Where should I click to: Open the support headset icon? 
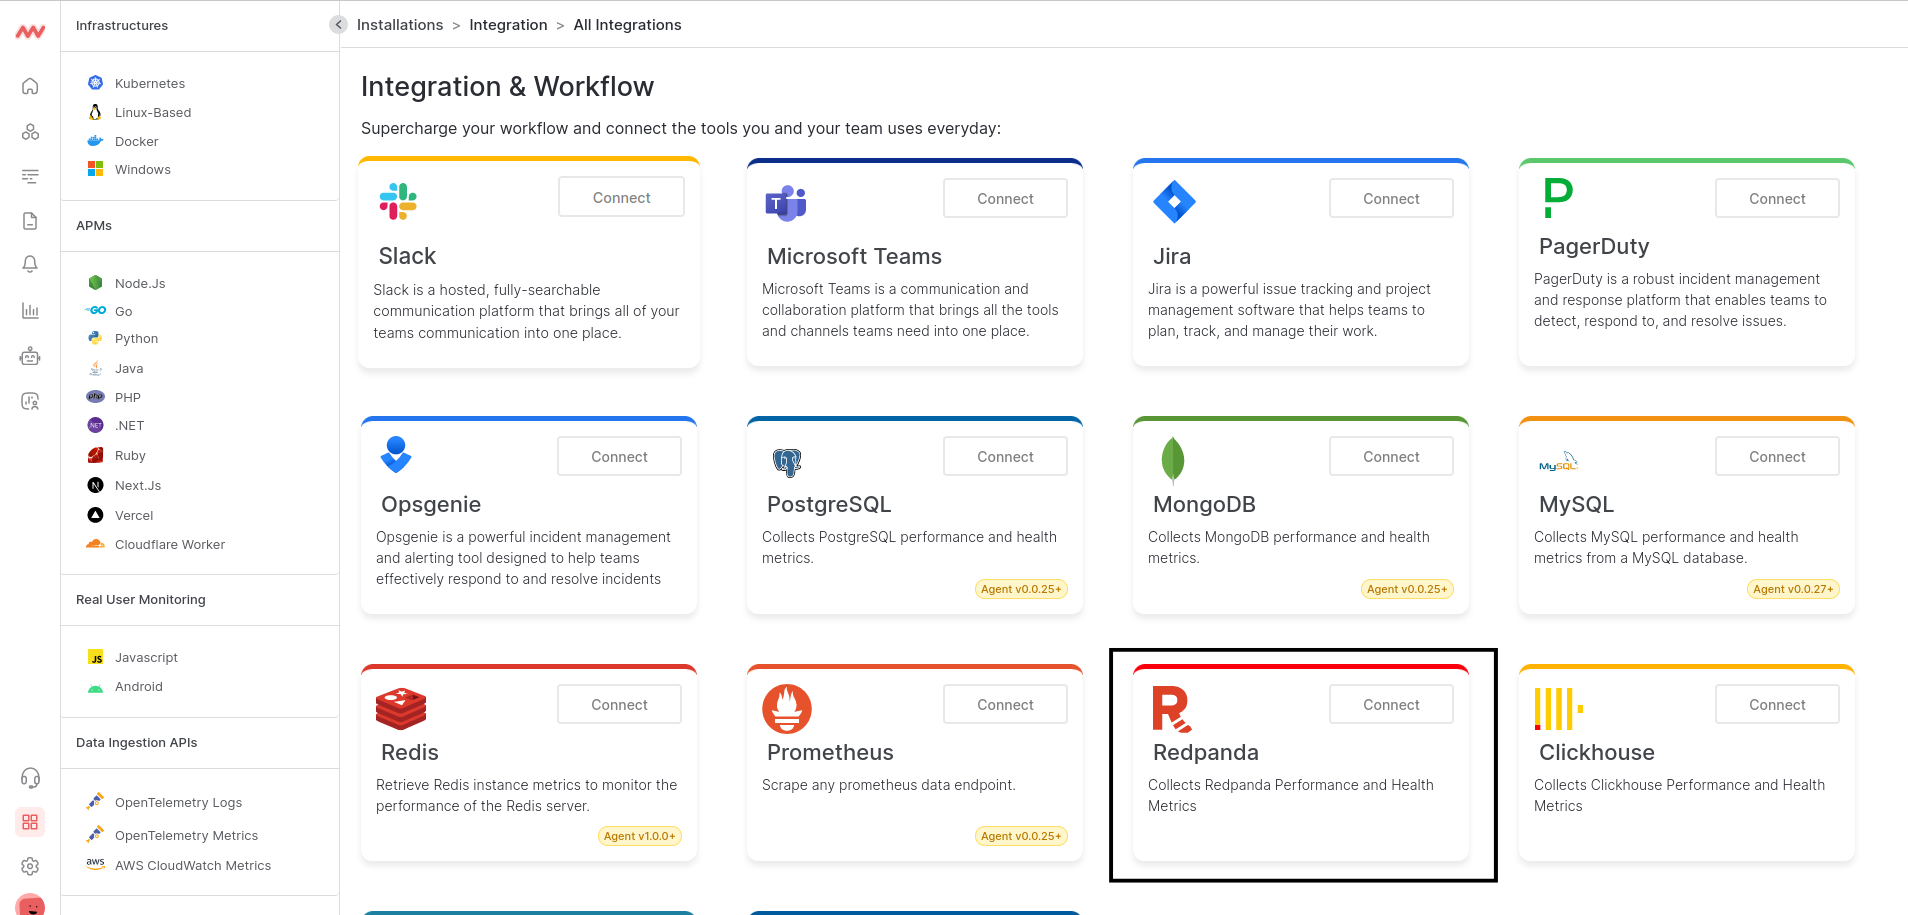30,778
